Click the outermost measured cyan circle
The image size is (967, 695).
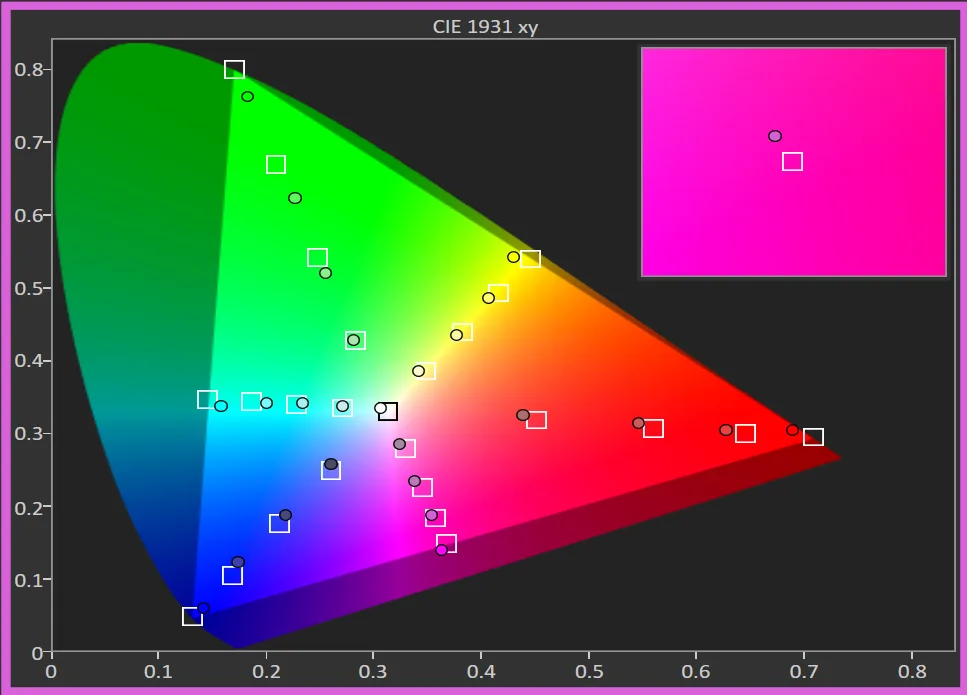[221, 406]
